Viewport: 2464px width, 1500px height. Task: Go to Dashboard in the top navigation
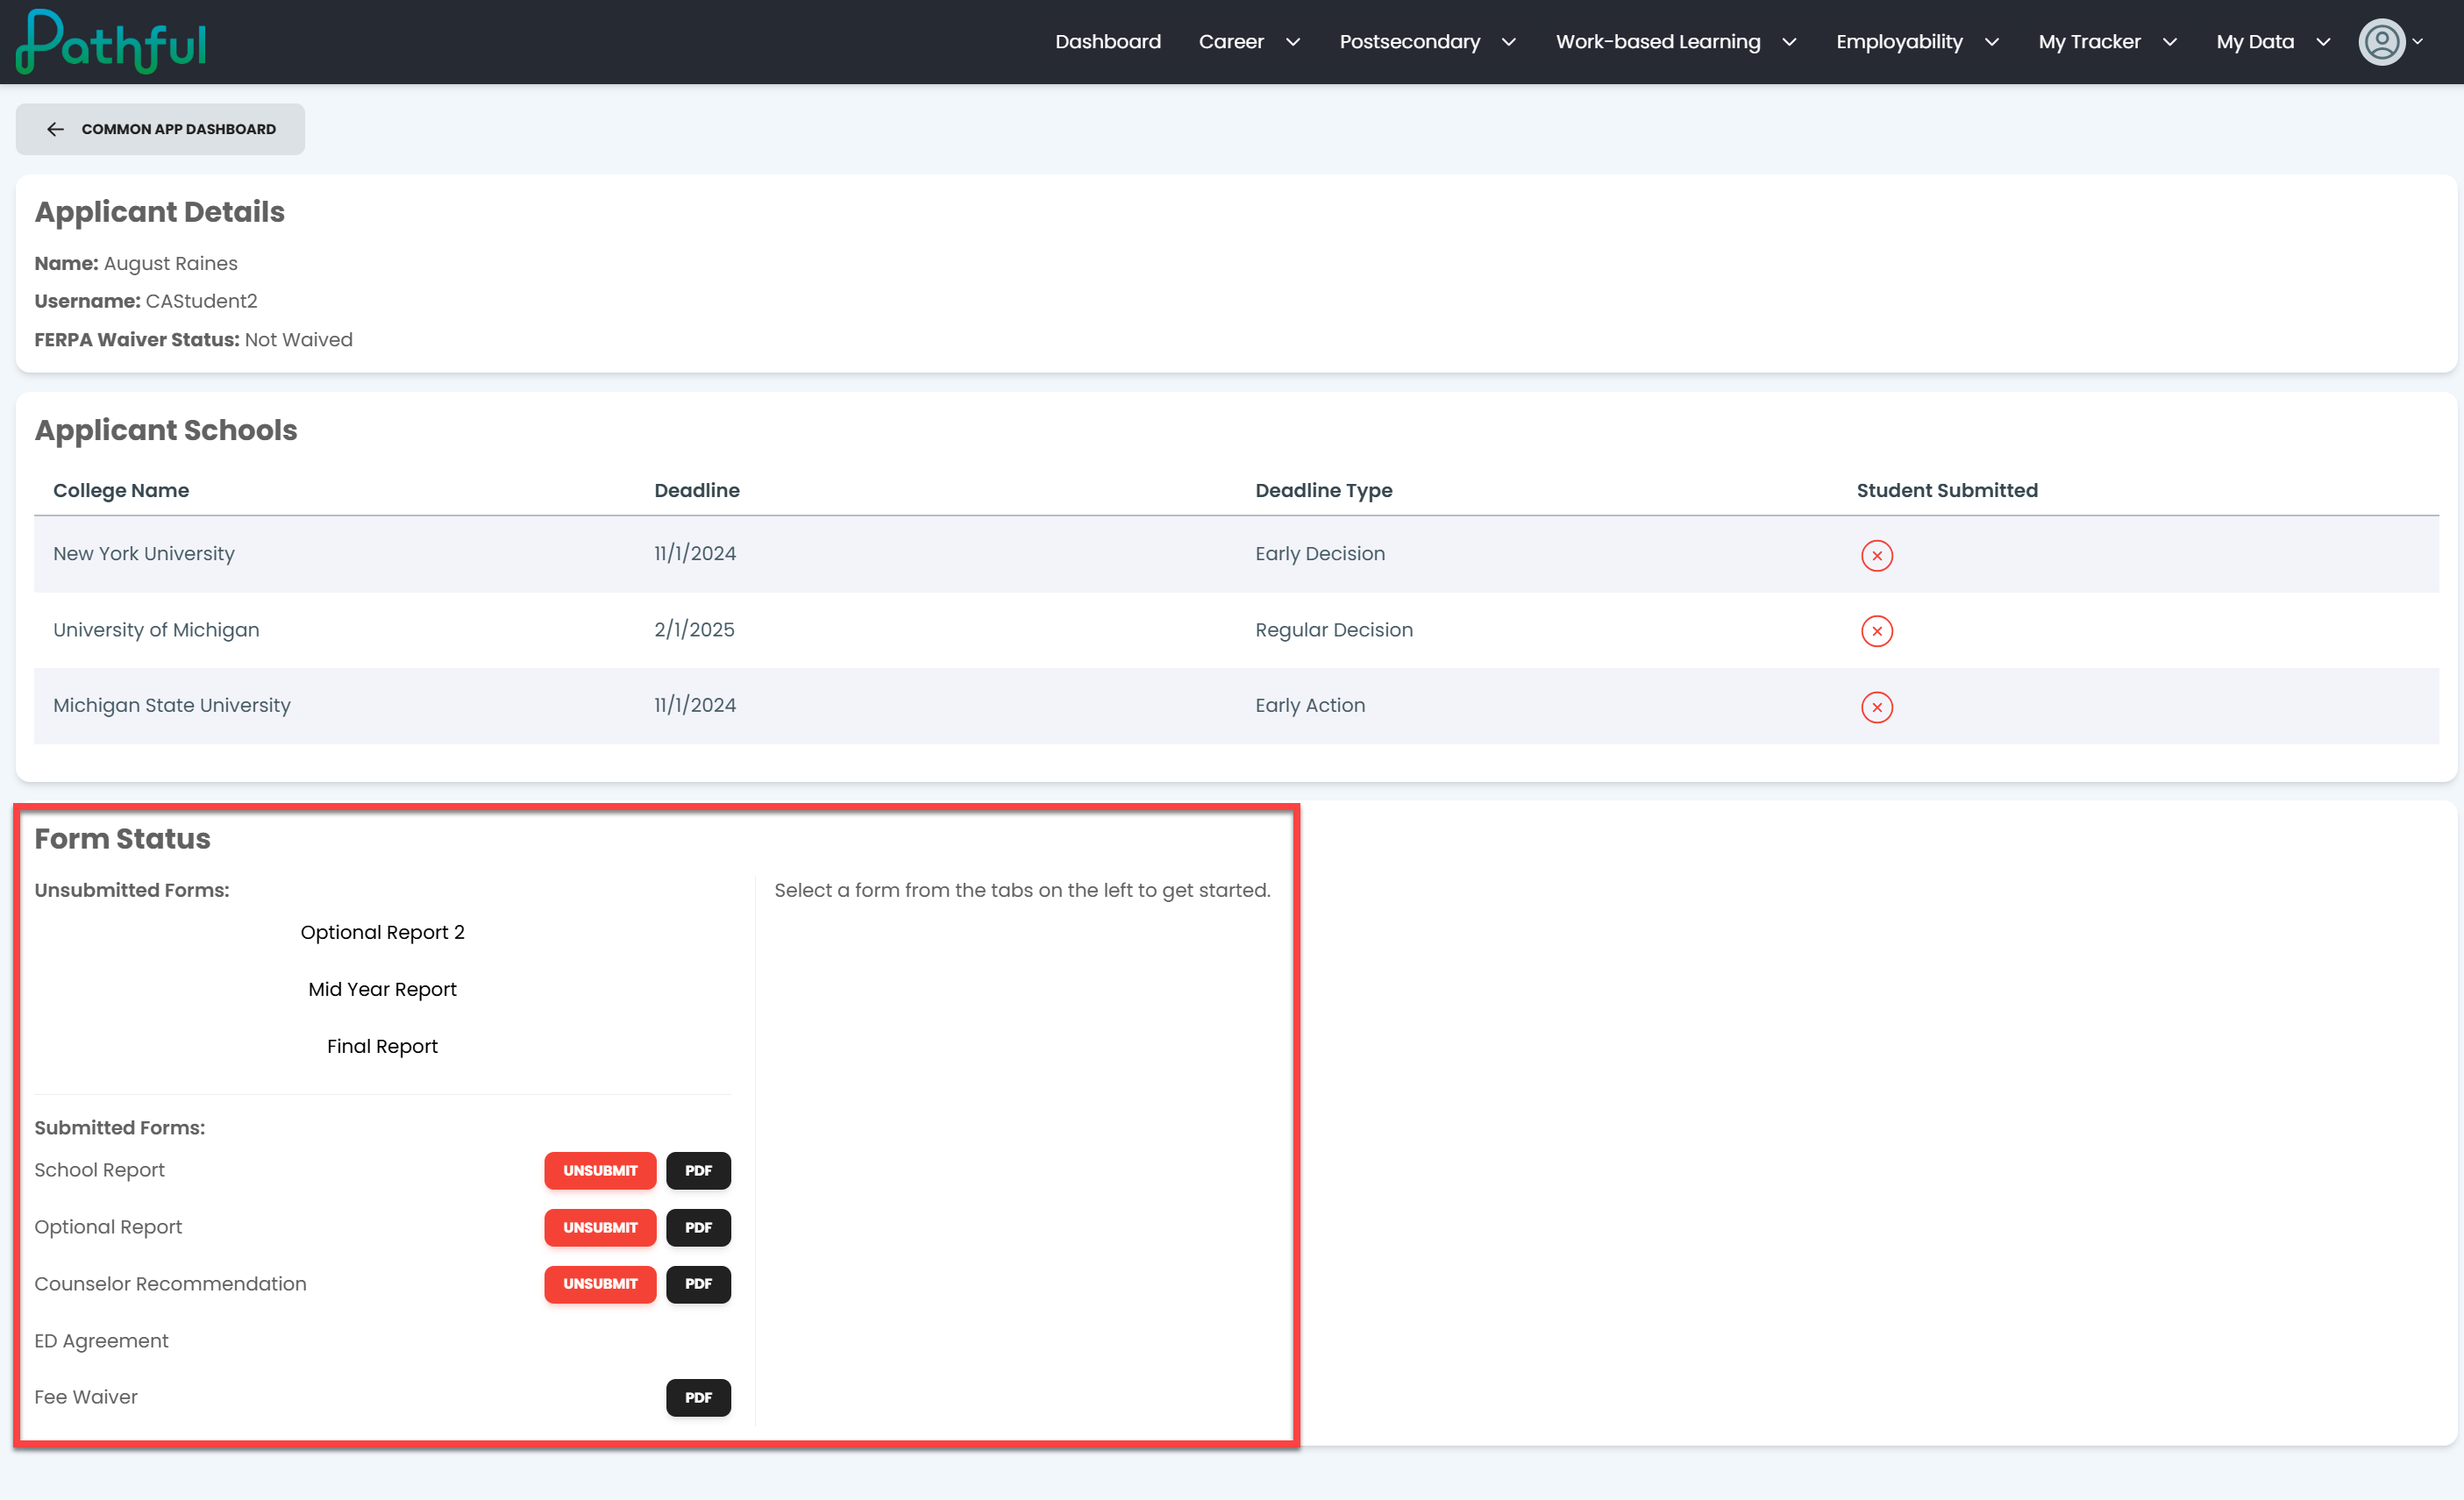click(x=1107, y=42)
